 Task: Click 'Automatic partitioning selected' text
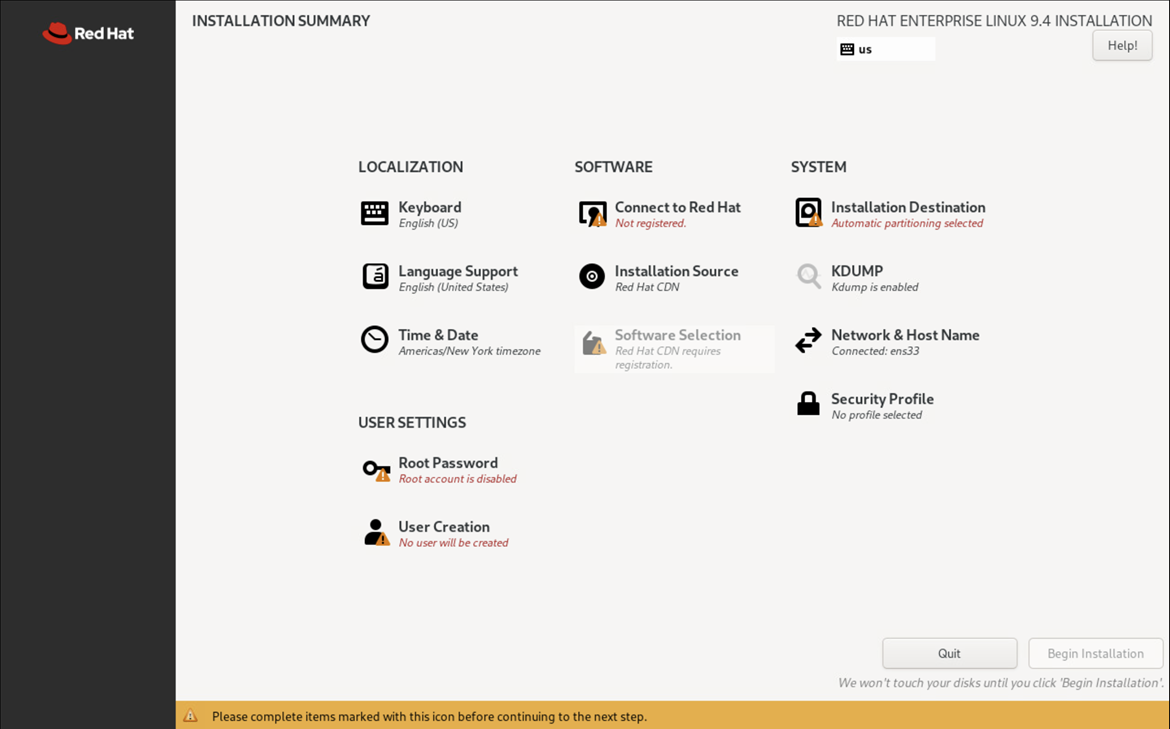click(x=907, y=223)
